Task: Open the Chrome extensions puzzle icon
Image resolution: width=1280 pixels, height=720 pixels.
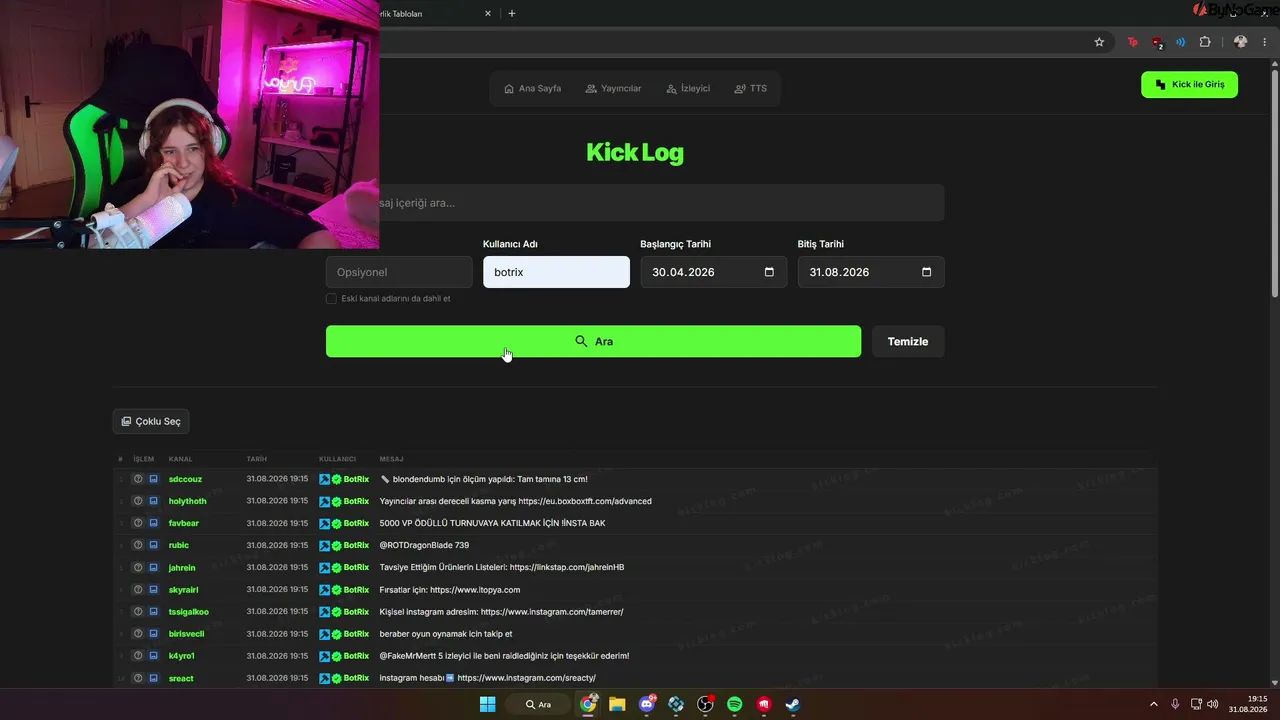Action: [1205, 42]
